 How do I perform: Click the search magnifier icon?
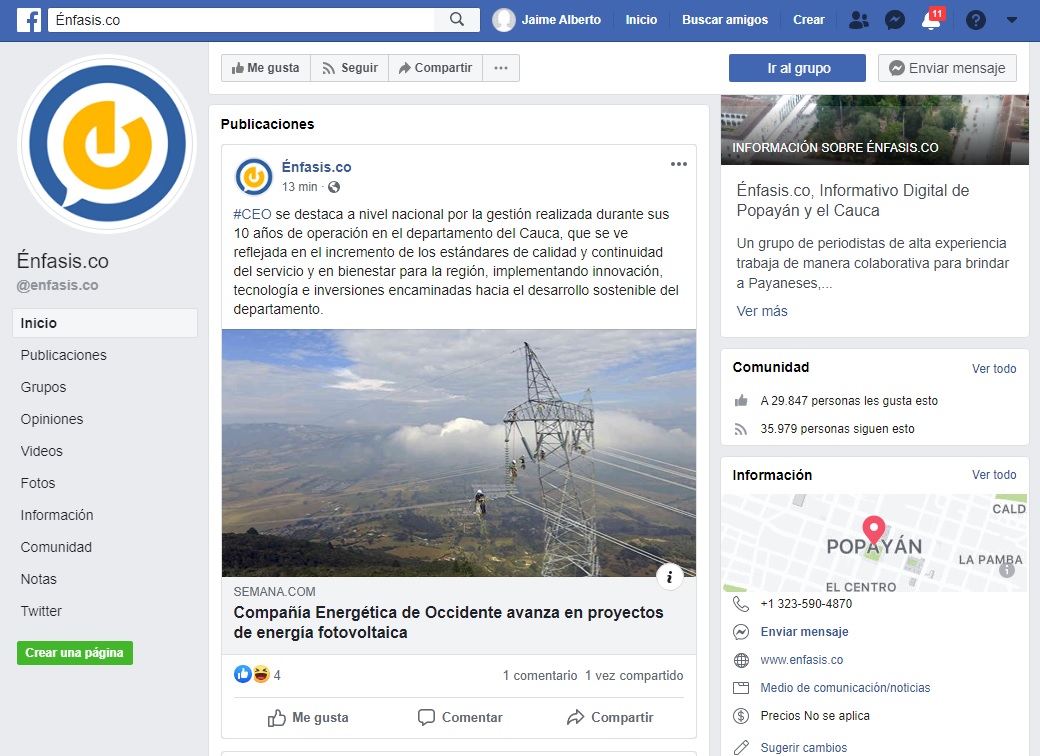coord(456,19)
